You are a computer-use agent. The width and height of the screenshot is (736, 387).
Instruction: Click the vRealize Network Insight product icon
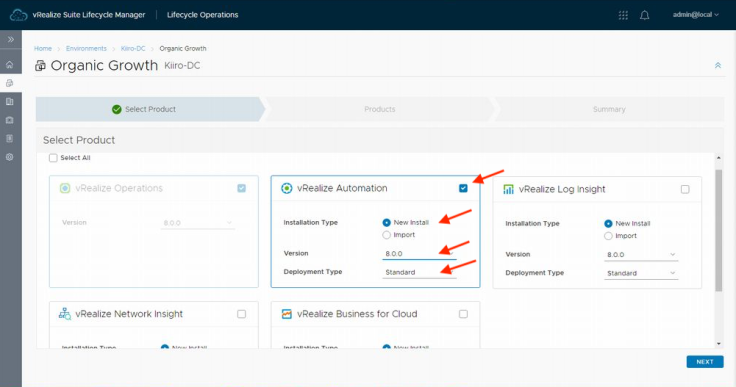65,314
